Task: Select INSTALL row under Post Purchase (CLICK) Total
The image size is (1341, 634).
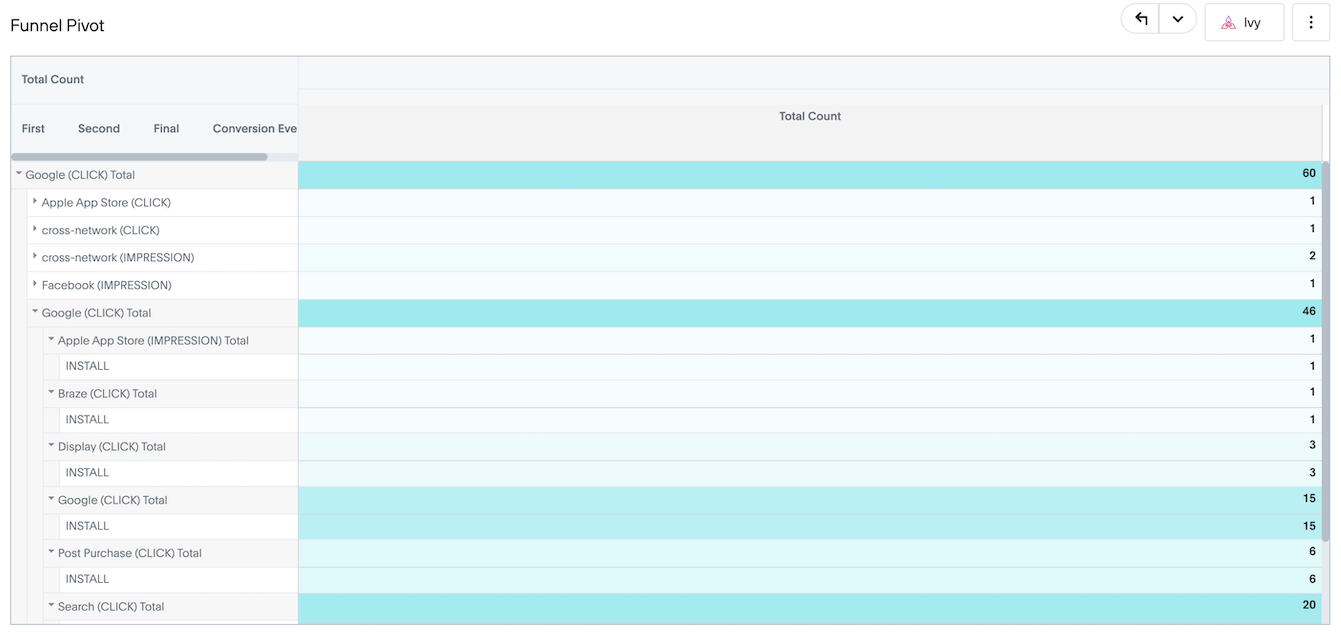Action: [x=178, y=579]
